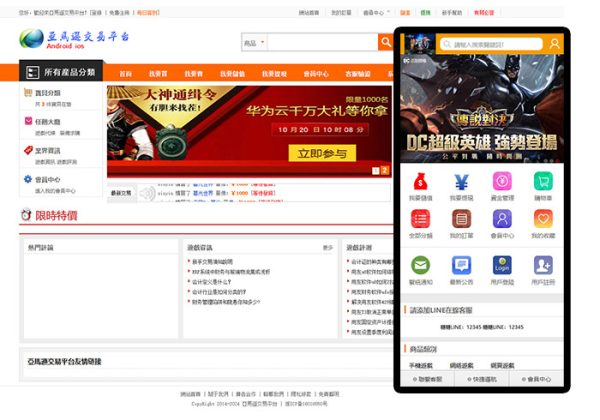The width and height of the screenshot is (600, 420).
Task: Expand 會員中心 dropdown in top bar
Action: [x=374, y=13]
